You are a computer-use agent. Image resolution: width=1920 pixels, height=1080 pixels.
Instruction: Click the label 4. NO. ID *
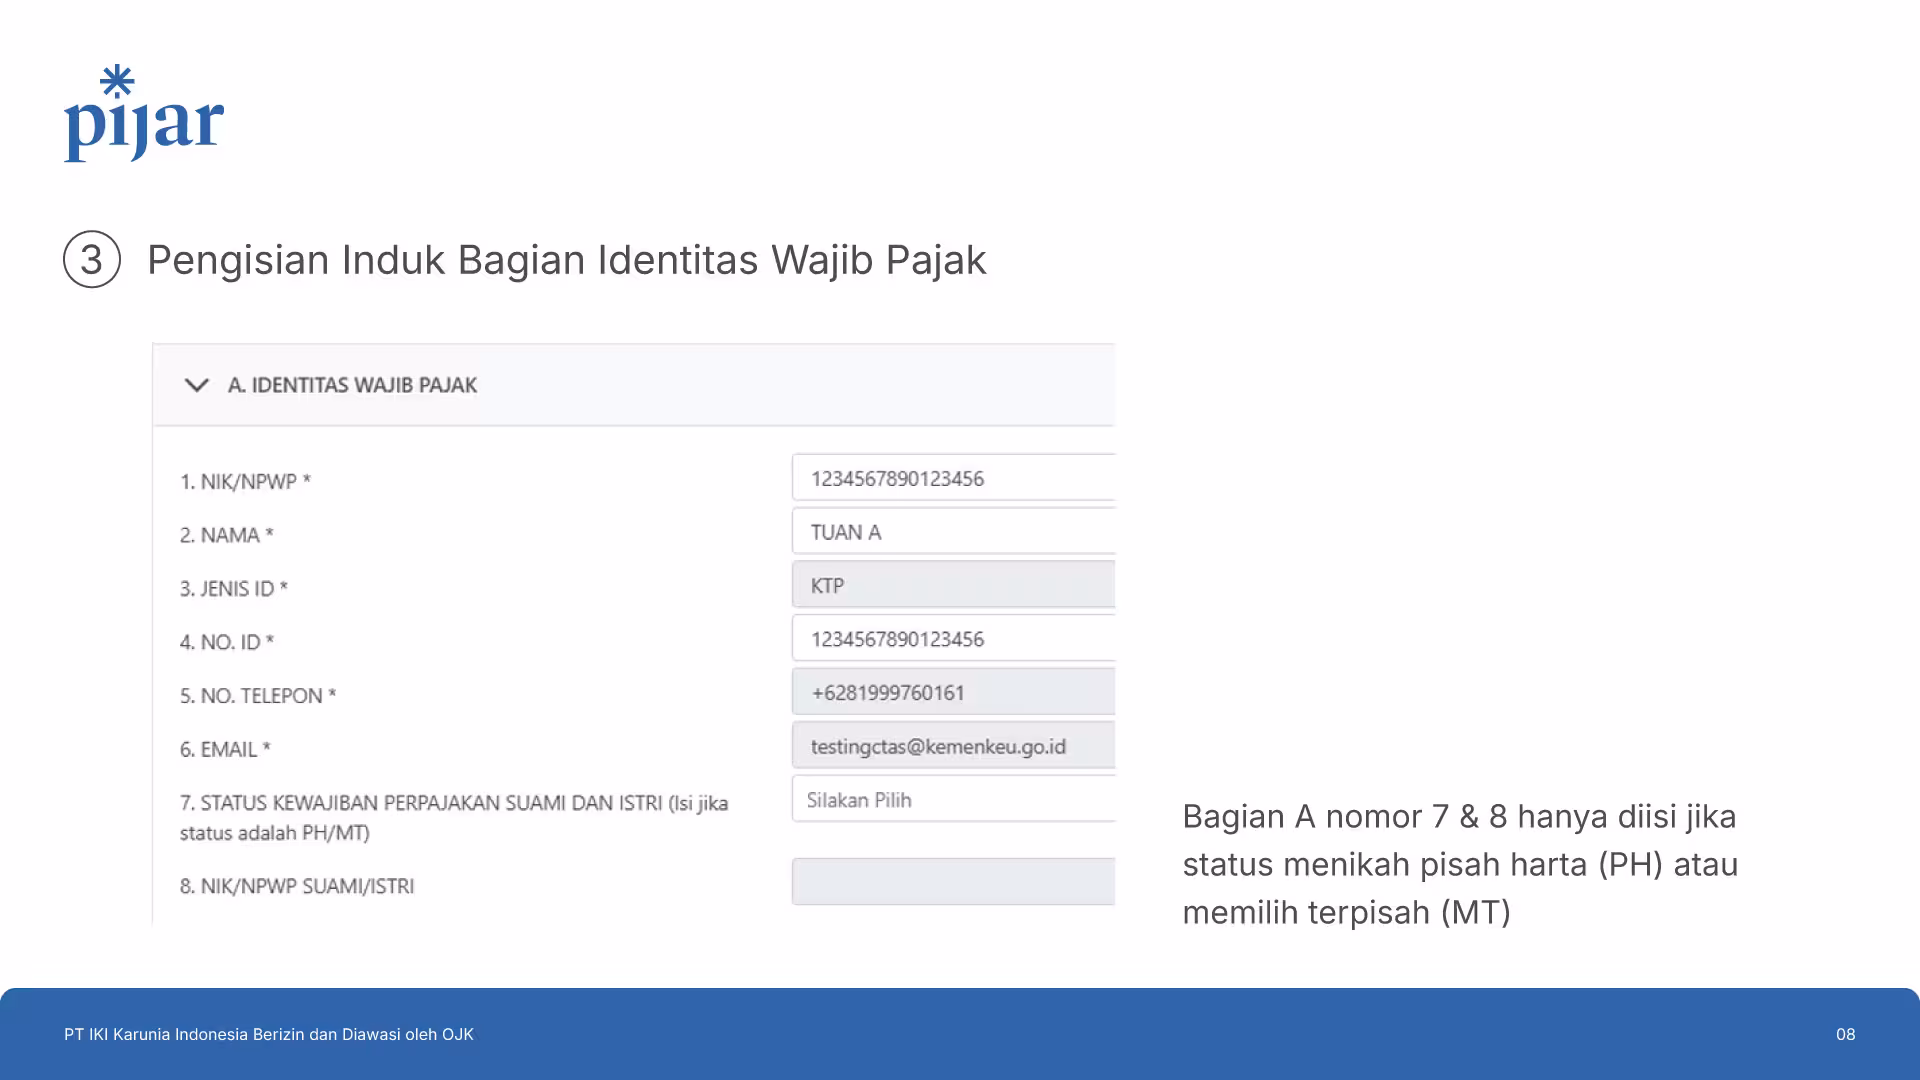pos(227,642)
